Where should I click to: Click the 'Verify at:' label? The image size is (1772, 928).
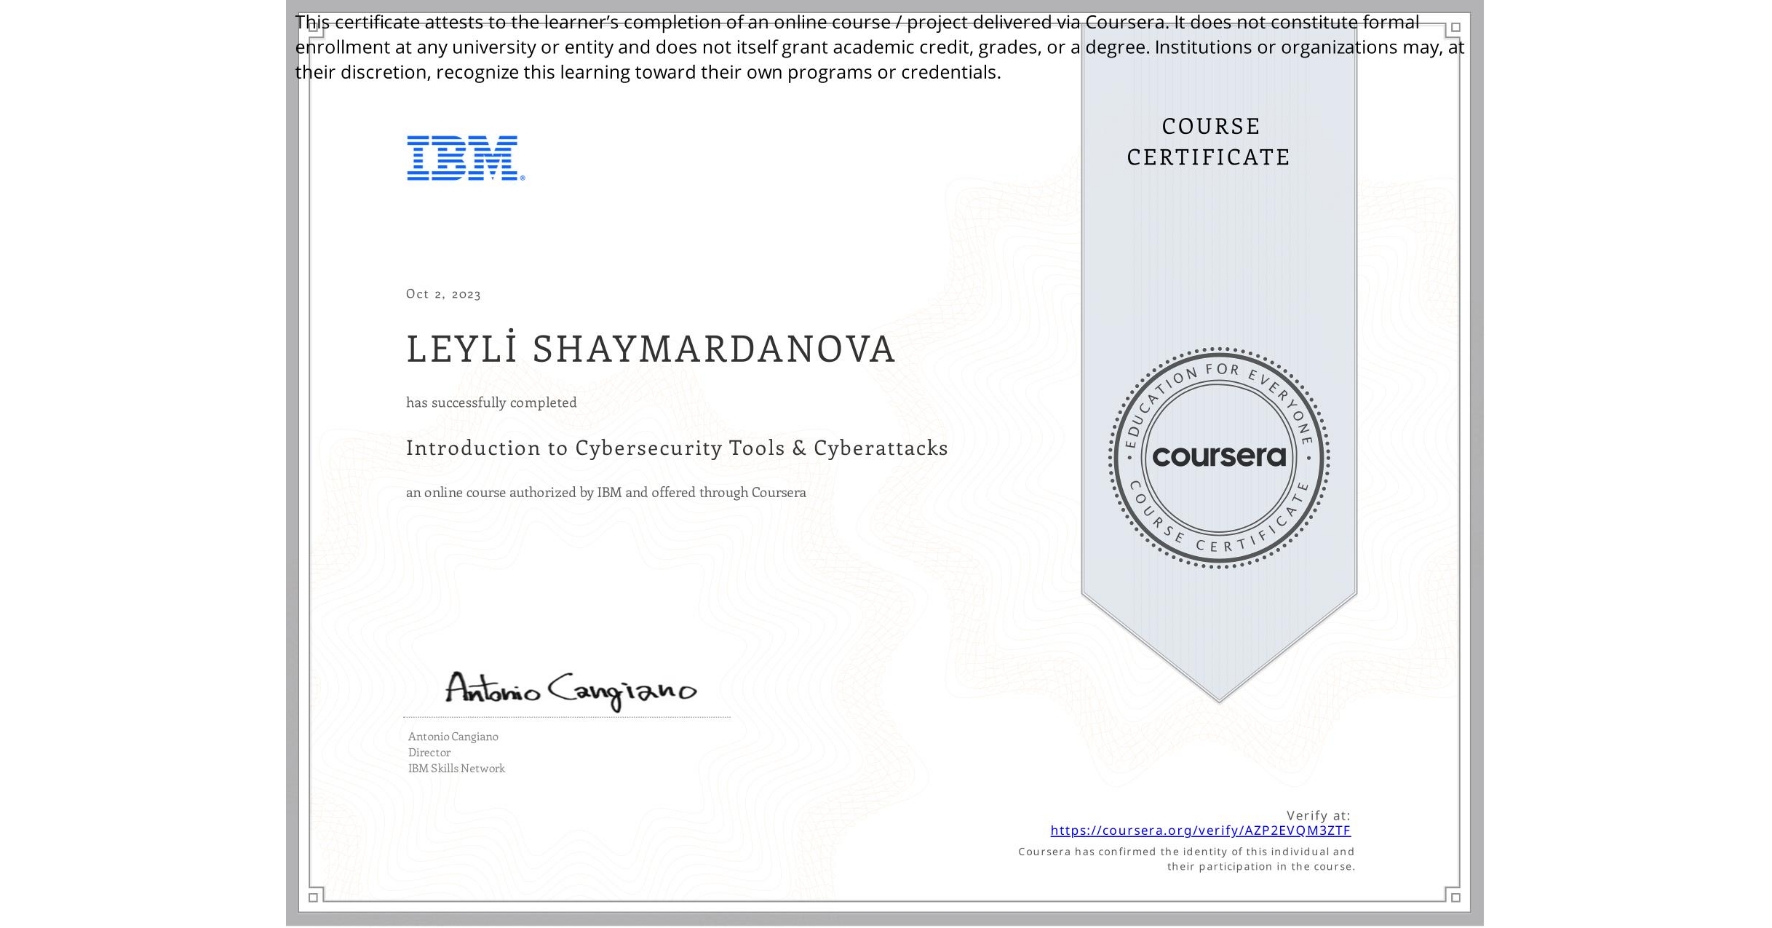[1318, 815]
